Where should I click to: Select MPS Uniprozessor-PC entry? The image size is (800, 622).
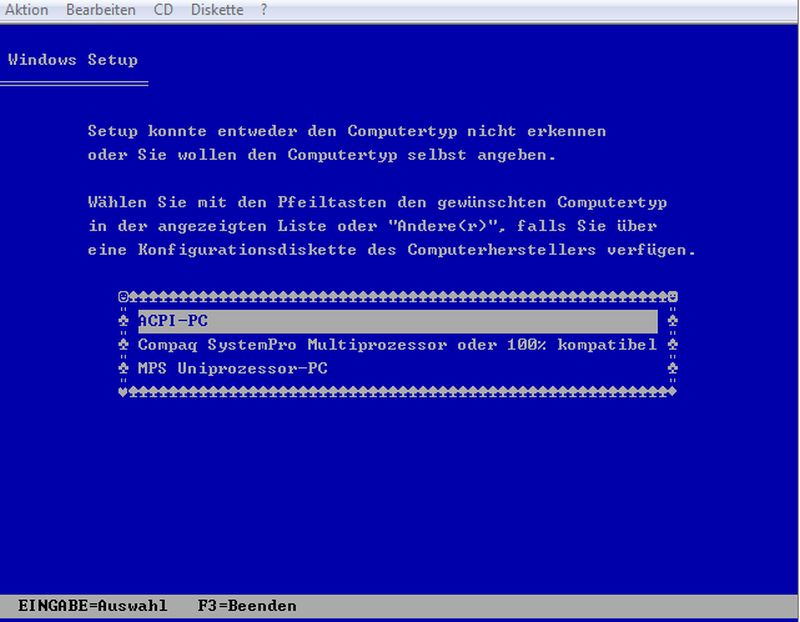(x=233, y=368)
